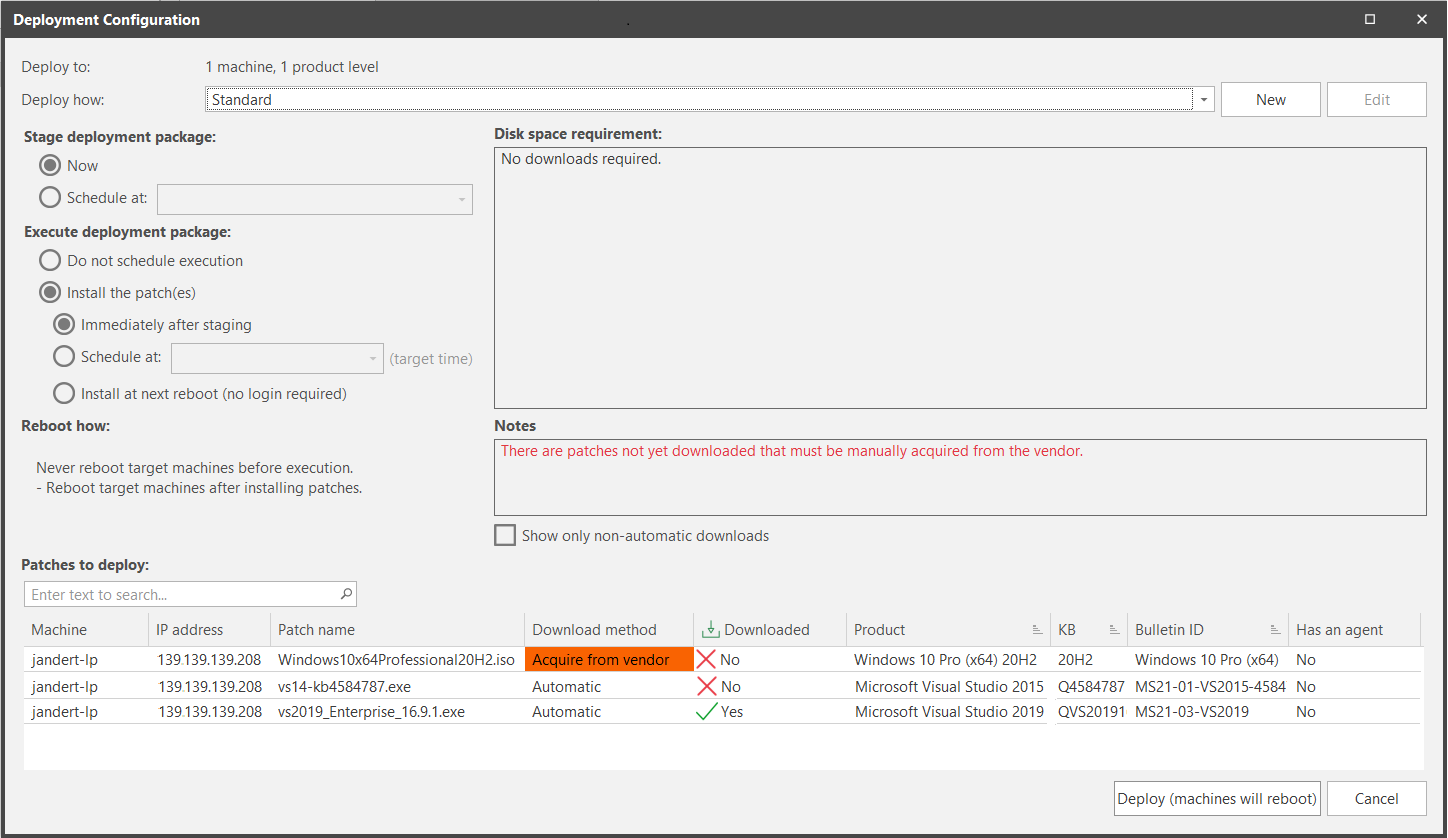
Task: Select the vs14-kb4584787.exe patch name
Action: coord(344,687)
